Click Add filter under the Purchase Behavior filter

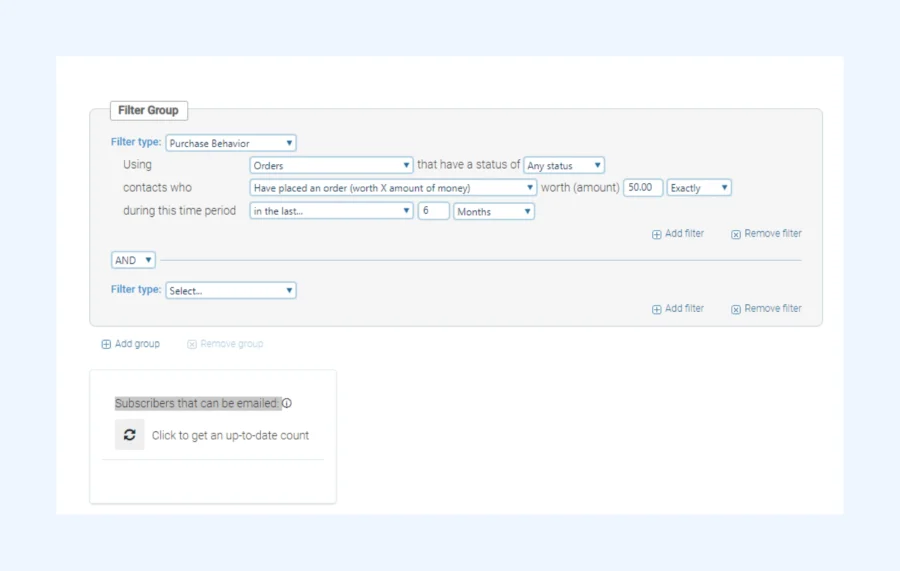[x=678, y=234]
